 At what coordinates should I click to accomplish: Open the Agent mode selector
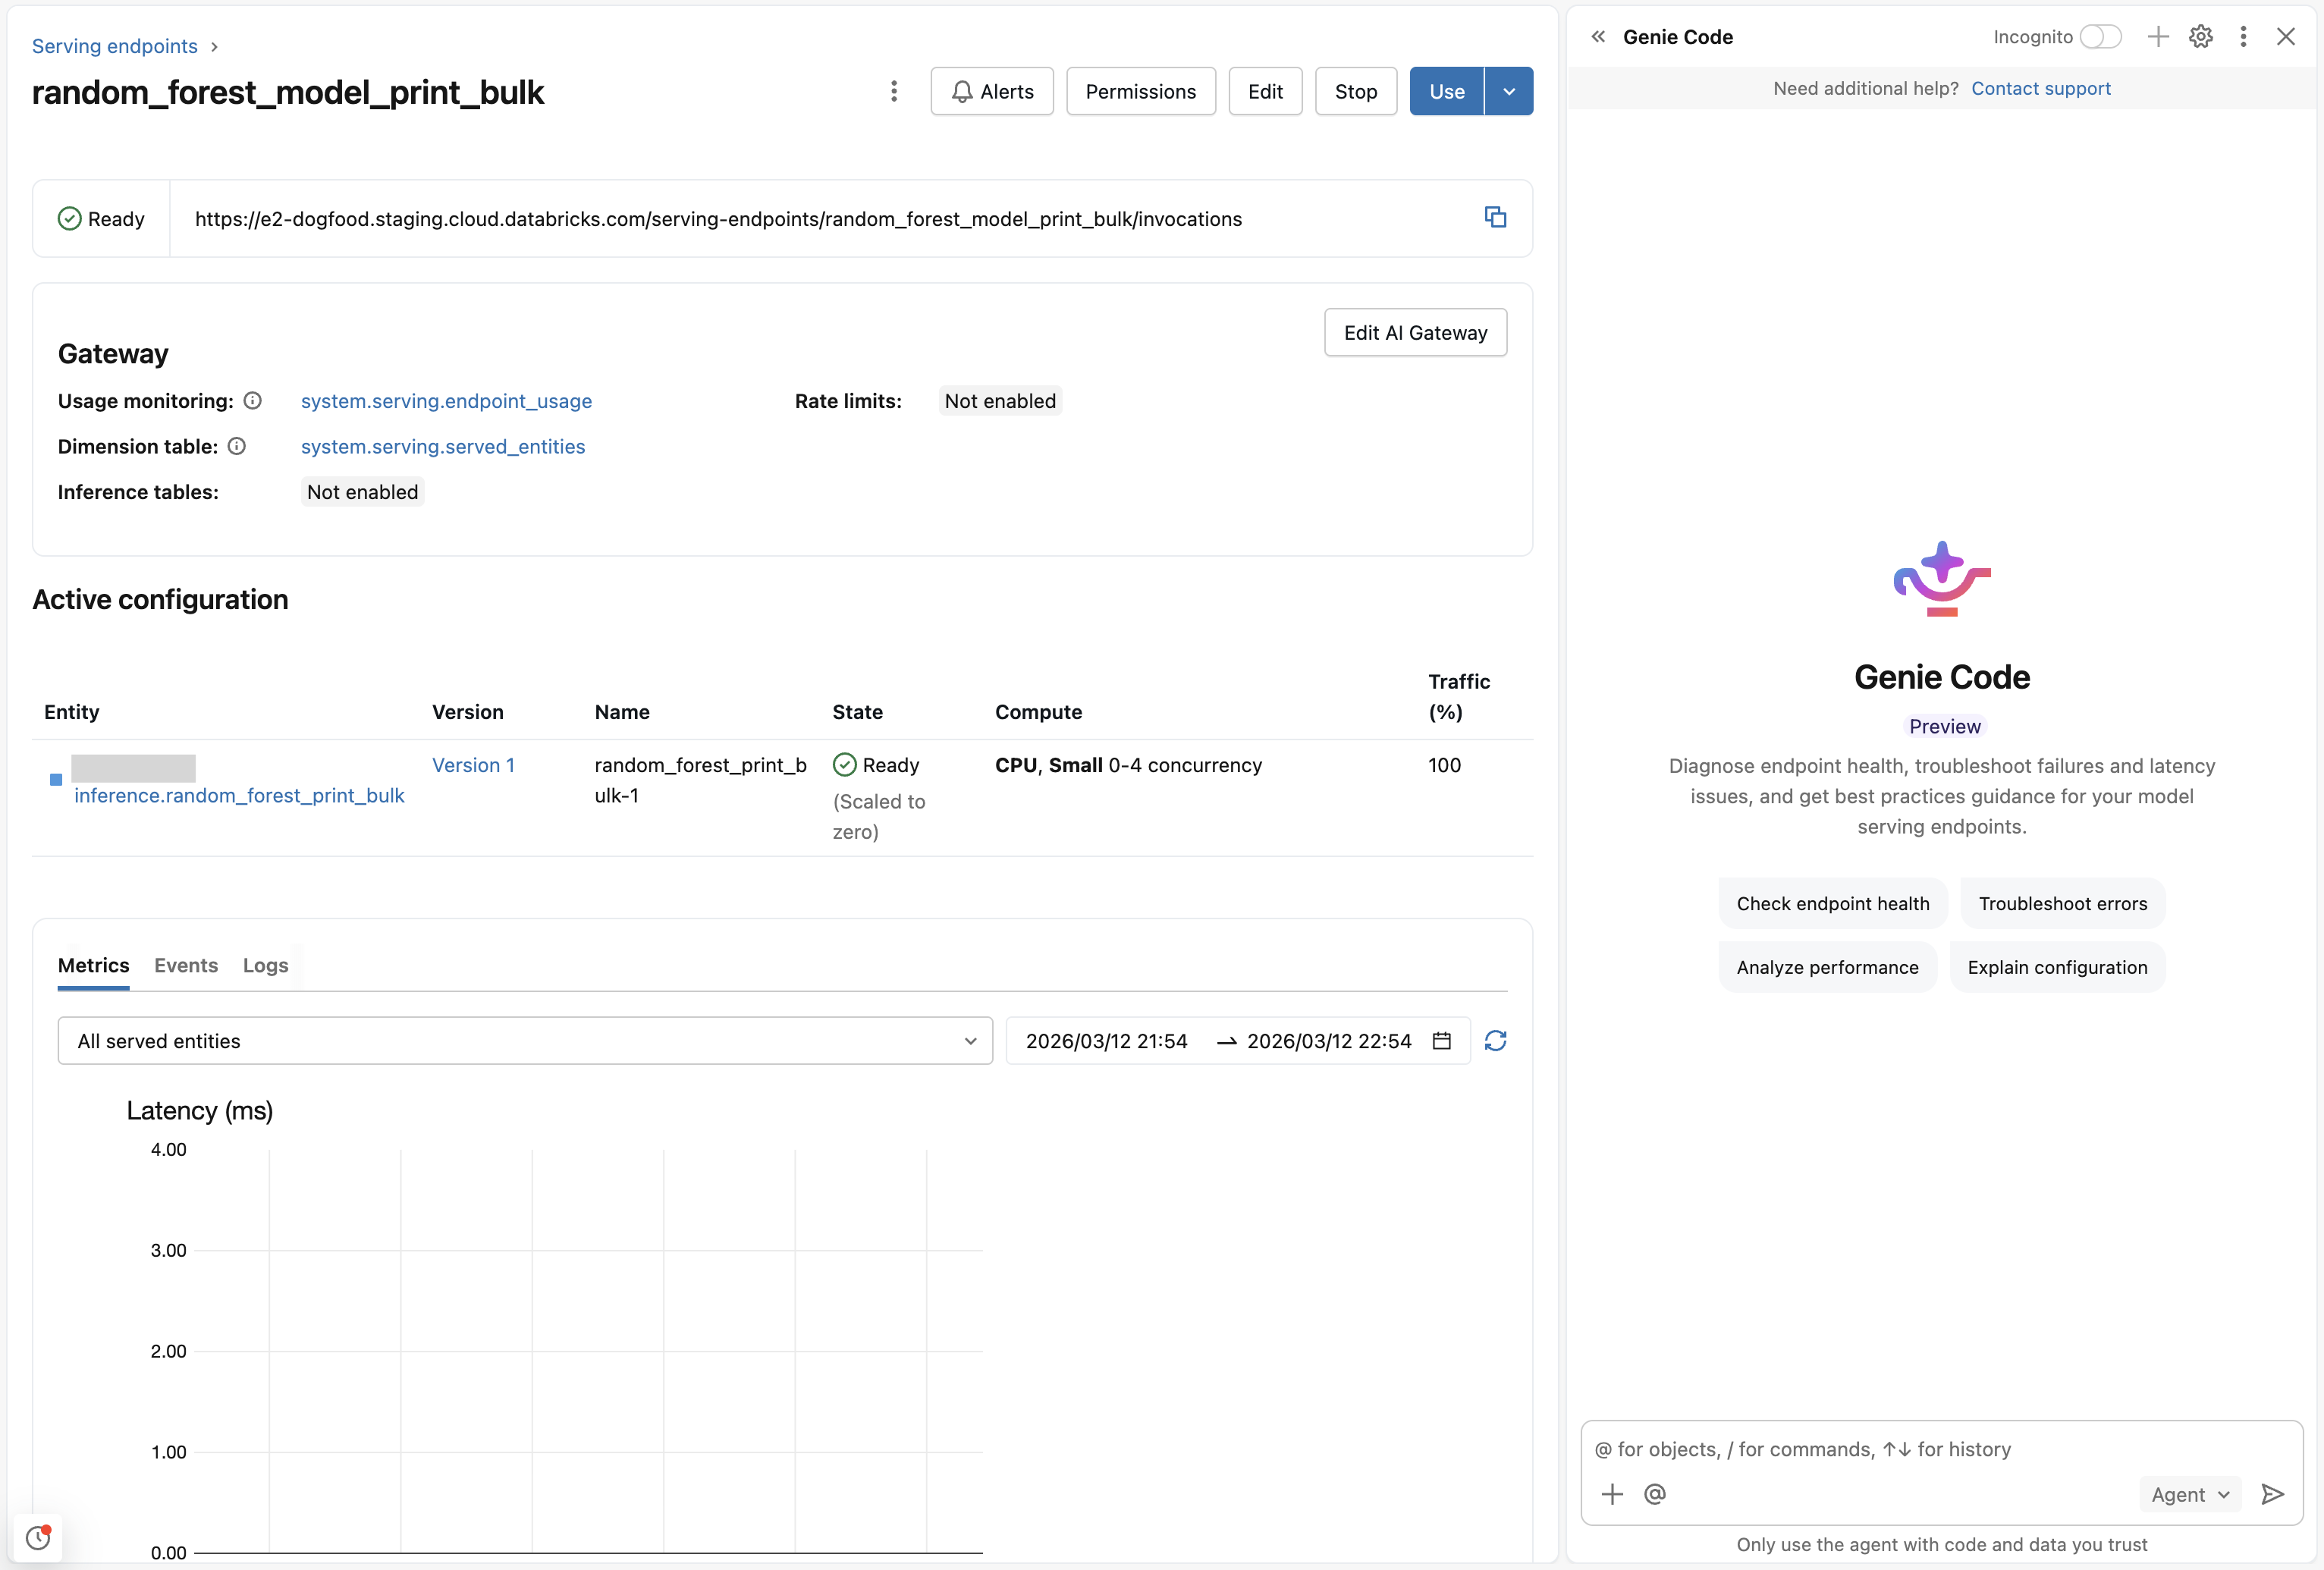tap(2189, 1494)
